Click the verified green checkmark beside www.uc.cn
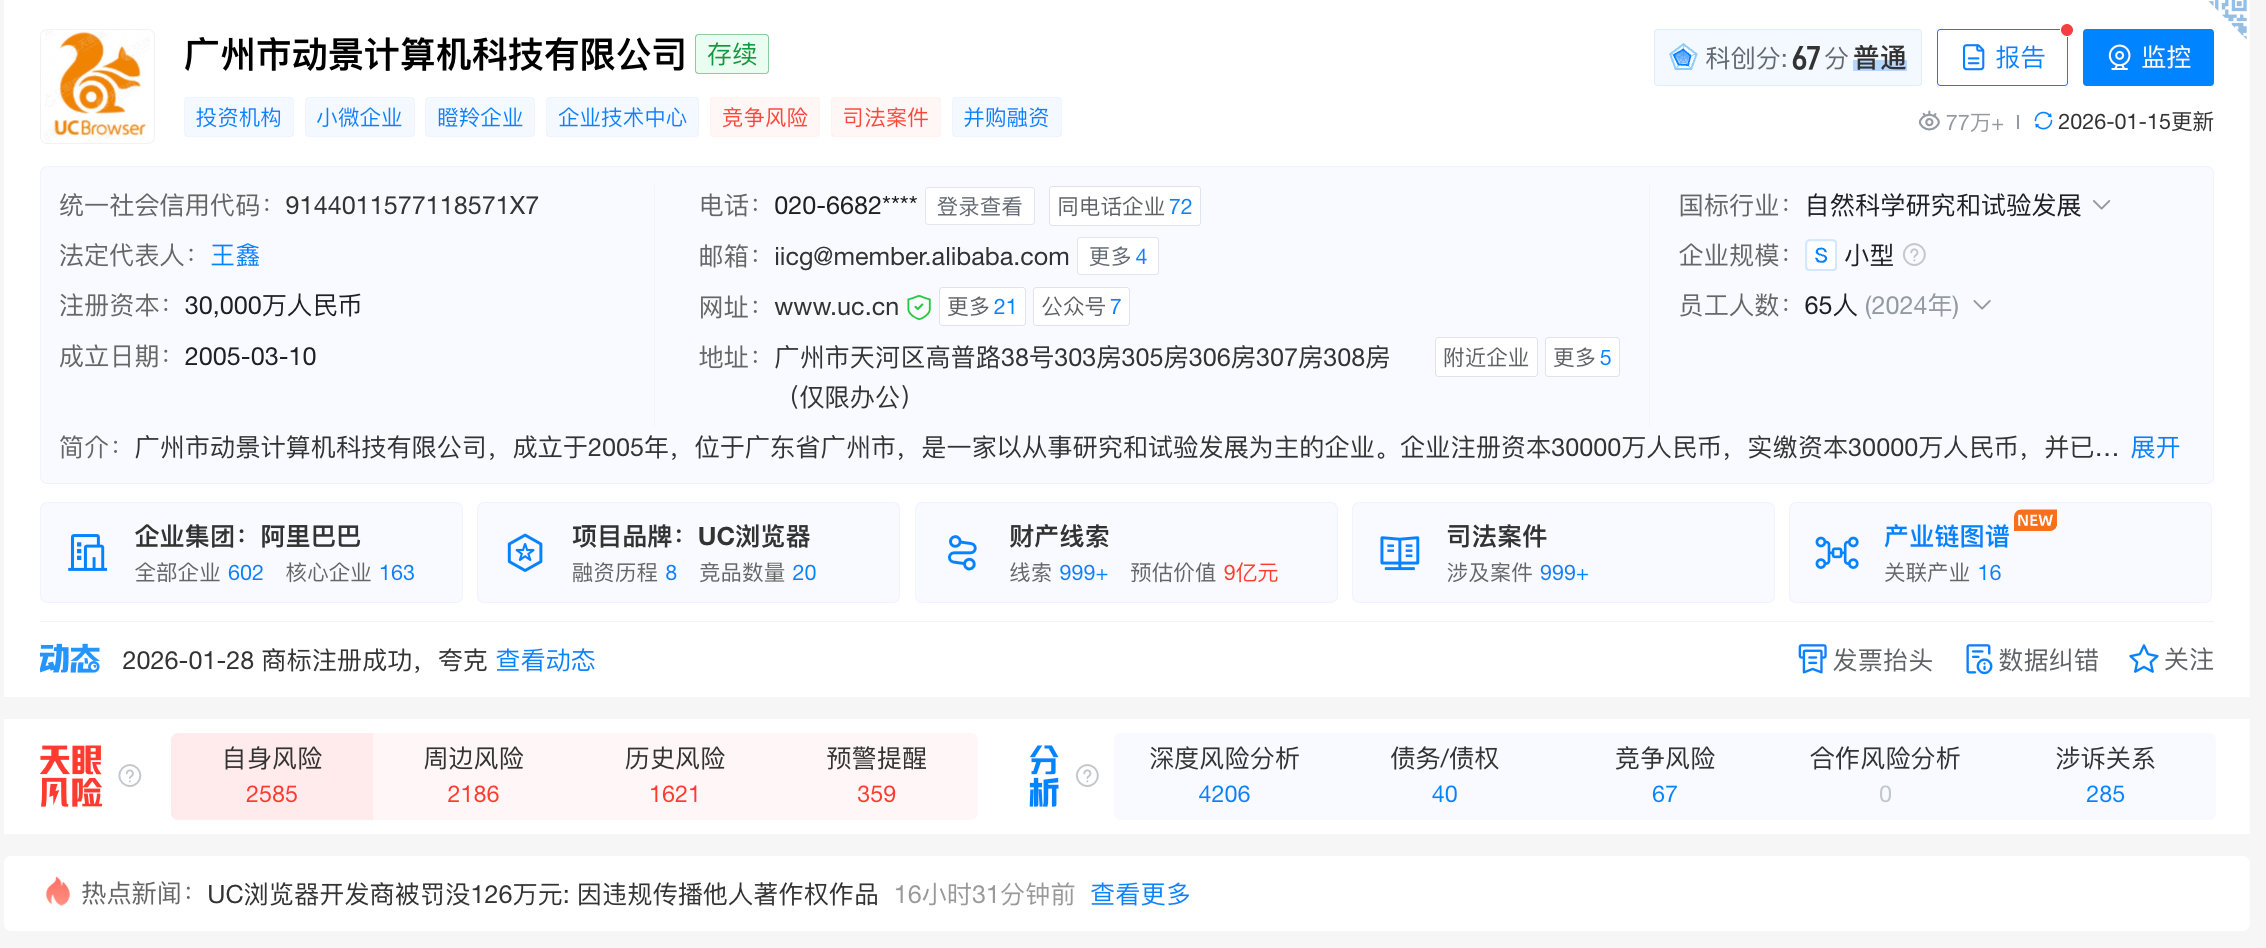 917,307
